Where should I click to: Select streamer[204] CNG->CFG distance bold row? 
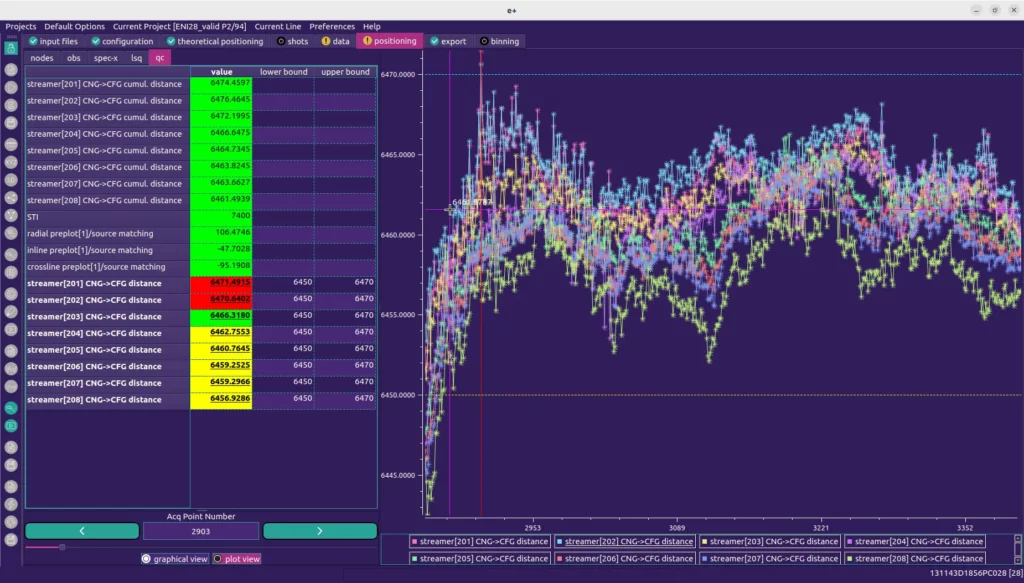200,333
